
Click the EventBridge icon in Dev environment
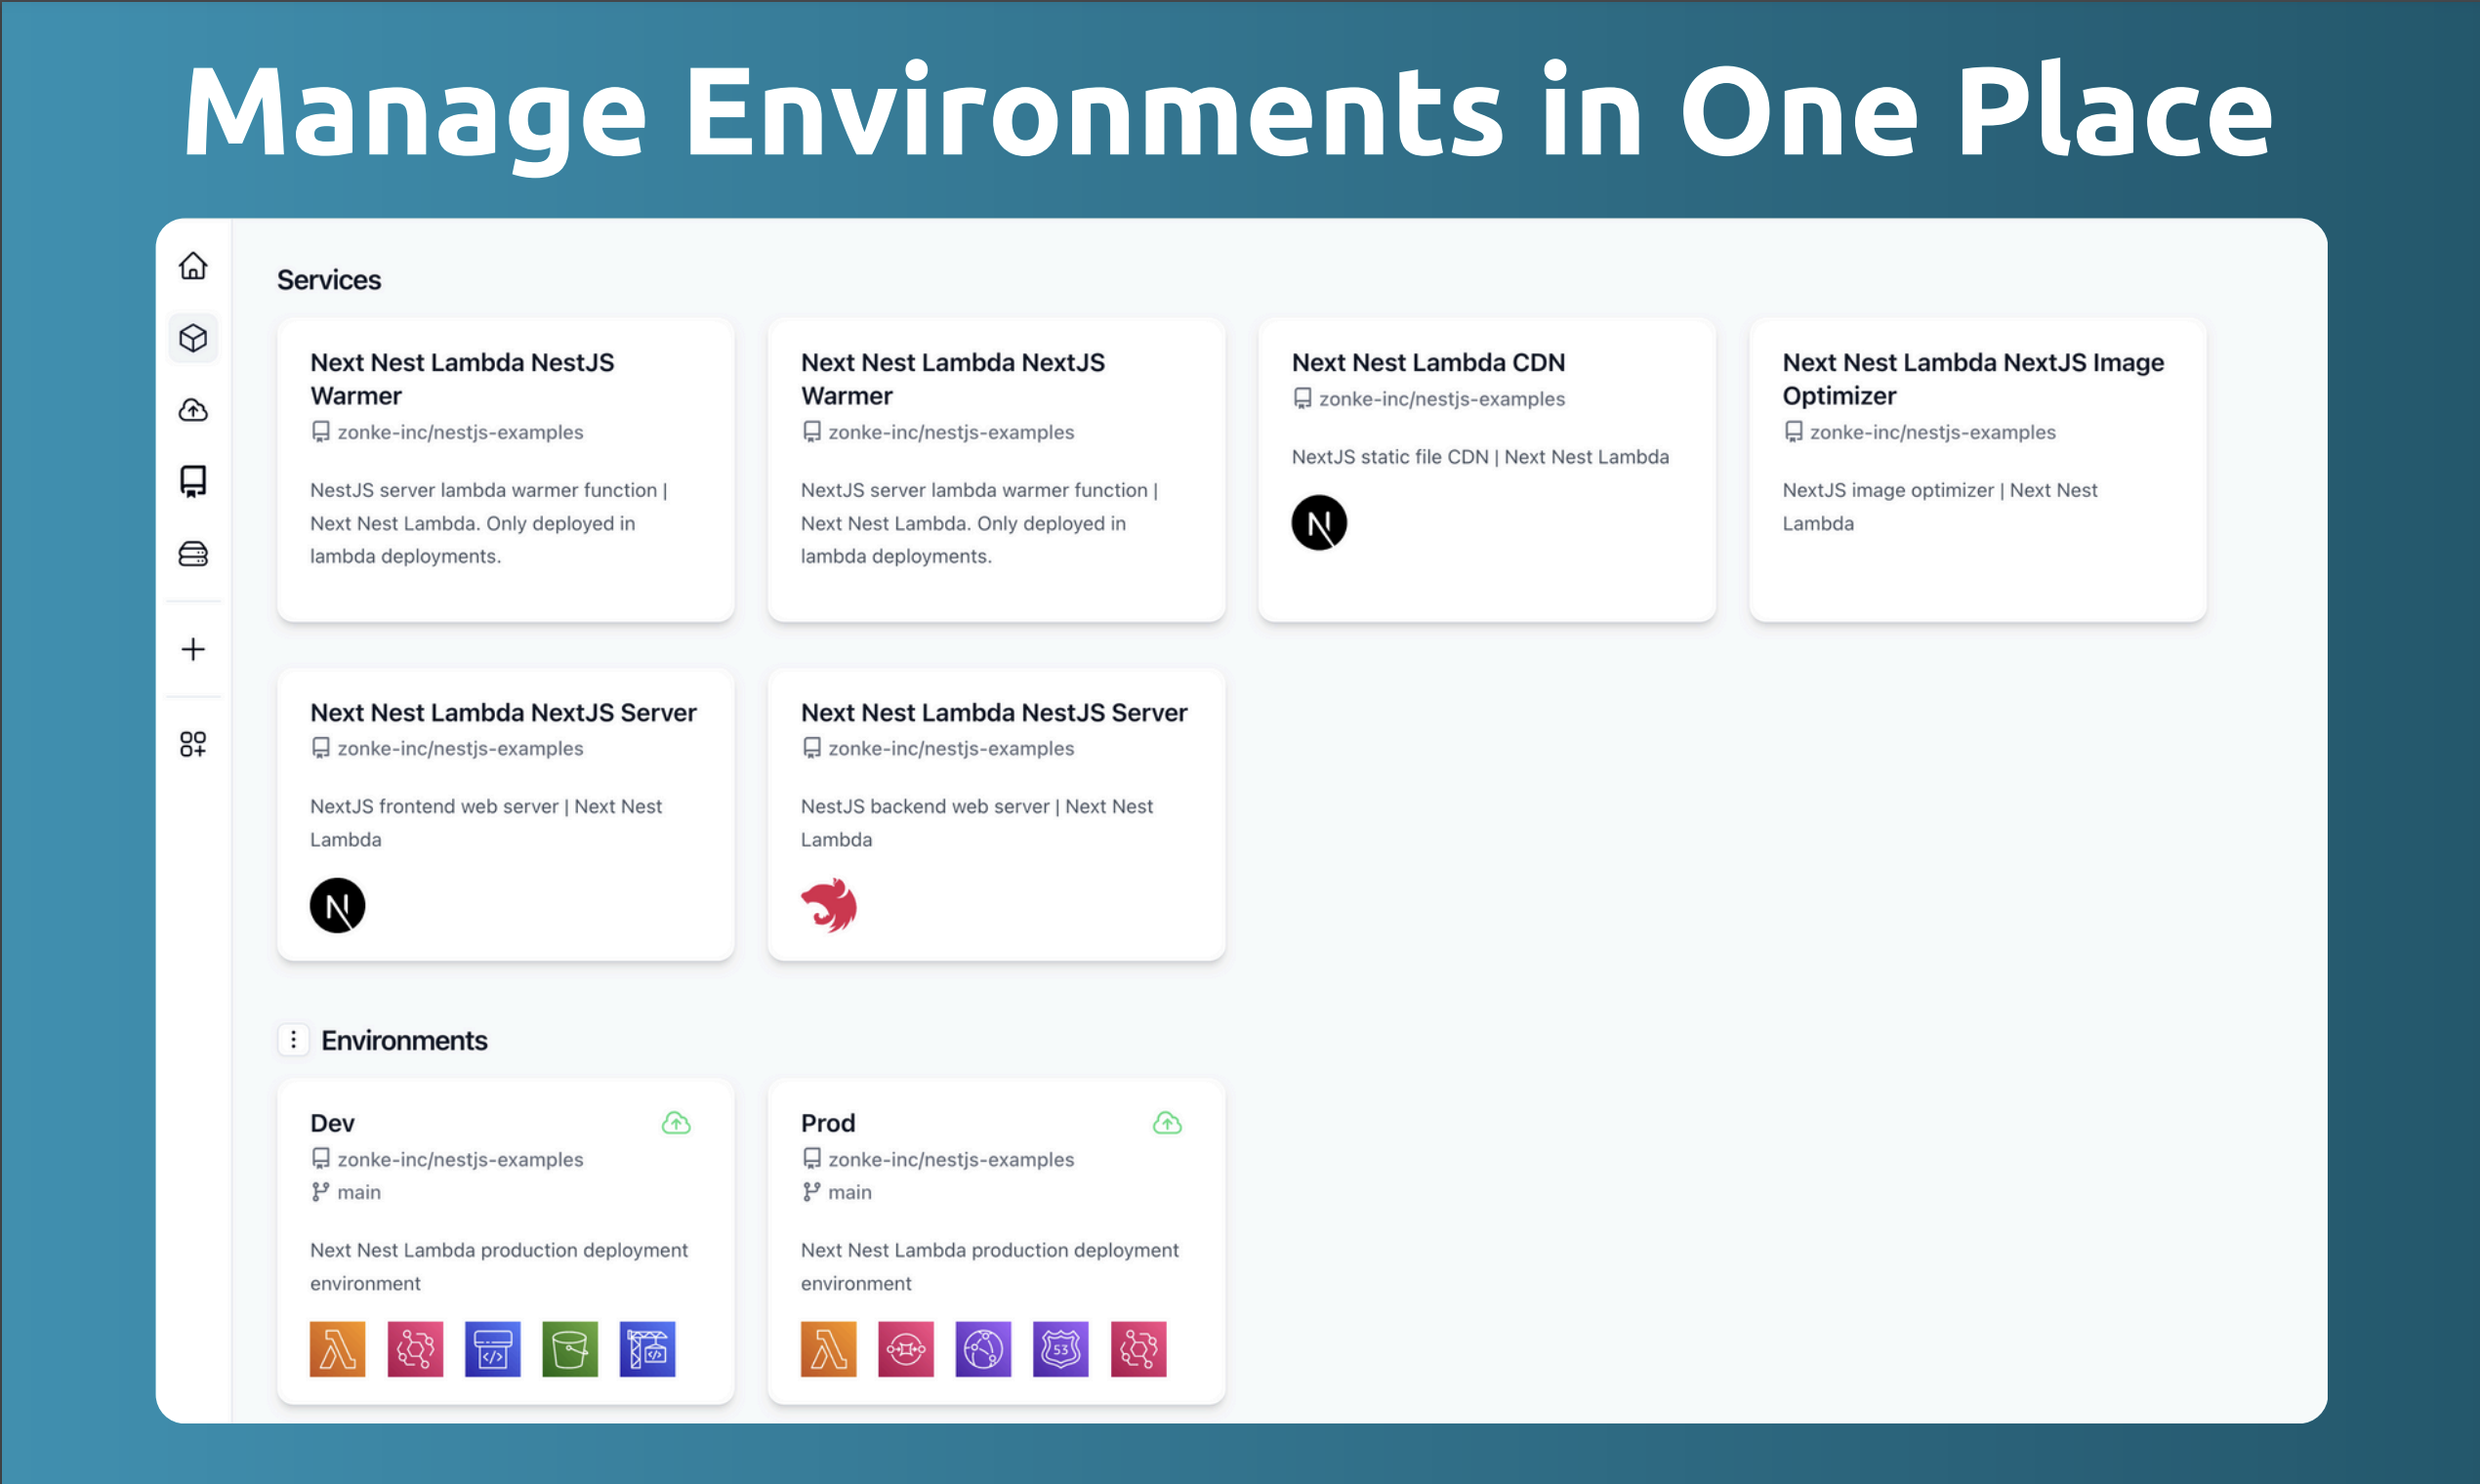(415, 1349)
